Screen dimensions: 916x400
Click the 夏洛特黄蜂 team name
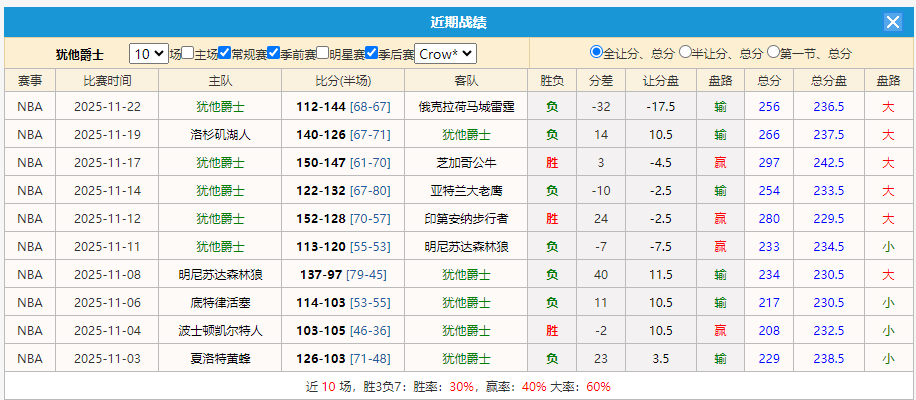click(x=220, y=358)
